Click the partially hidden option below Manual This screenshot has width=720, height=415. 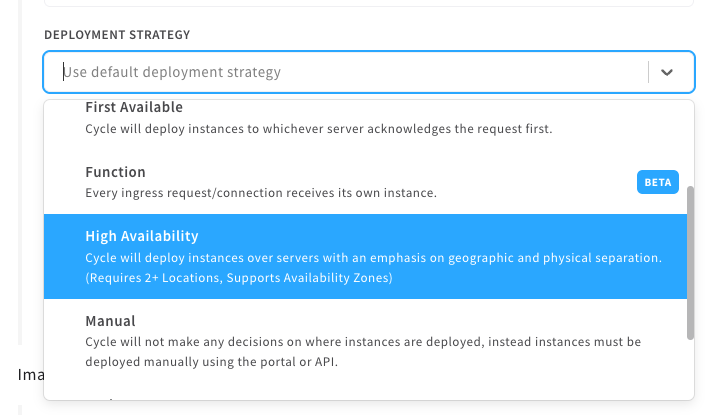[x=110, y=396]
